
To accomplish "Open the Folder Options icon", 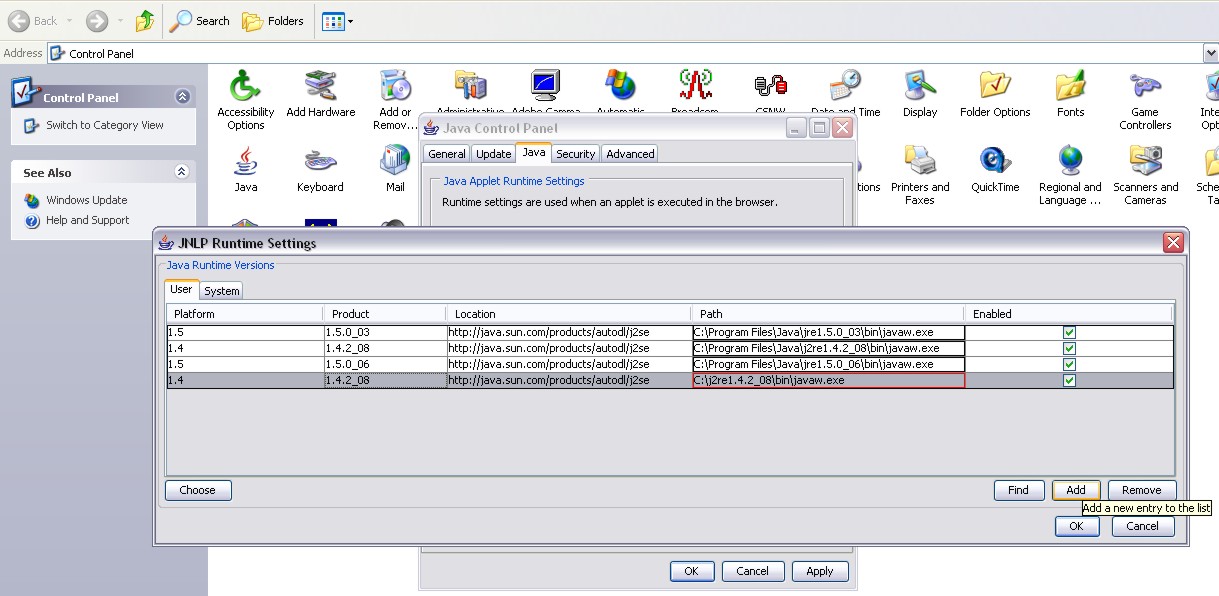I will [995, 95].
